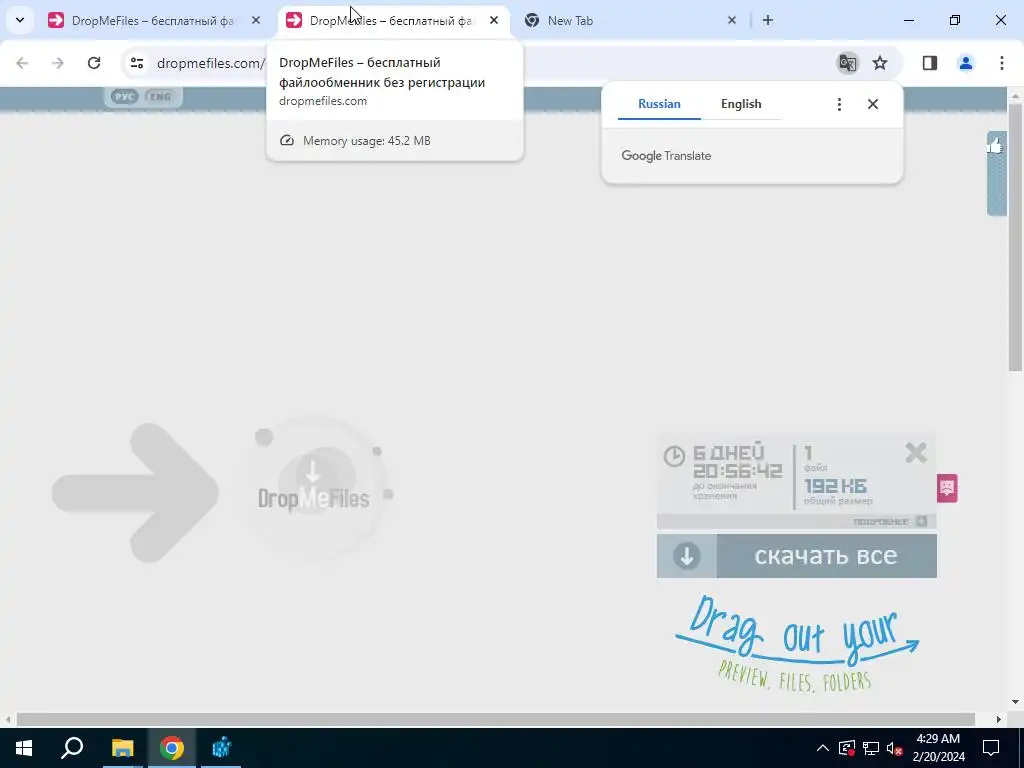Reload the current page
This screenshot has height=768, width=1024.
94,63
